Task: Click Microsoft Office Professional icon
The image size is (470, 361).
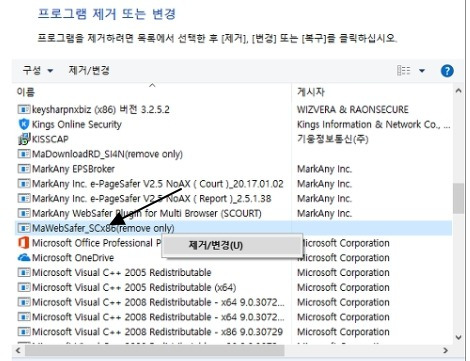Action: coord(24,243)
